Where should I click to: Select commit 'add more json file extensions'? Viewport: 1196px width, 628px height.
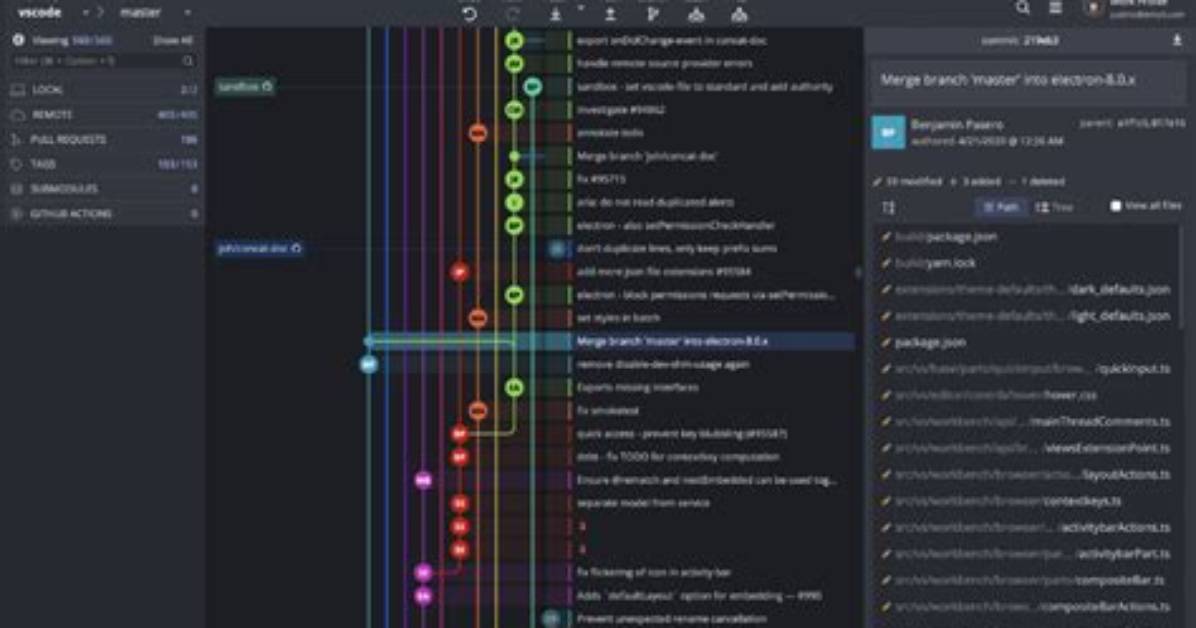[x=664, y=272]
